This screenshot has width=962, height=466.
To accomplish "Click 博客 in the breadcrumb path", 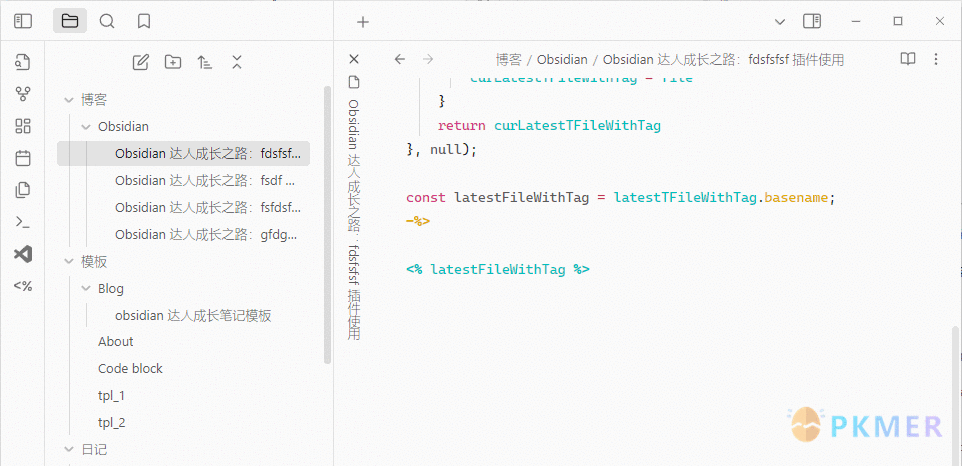I will [x=509, y=59].
